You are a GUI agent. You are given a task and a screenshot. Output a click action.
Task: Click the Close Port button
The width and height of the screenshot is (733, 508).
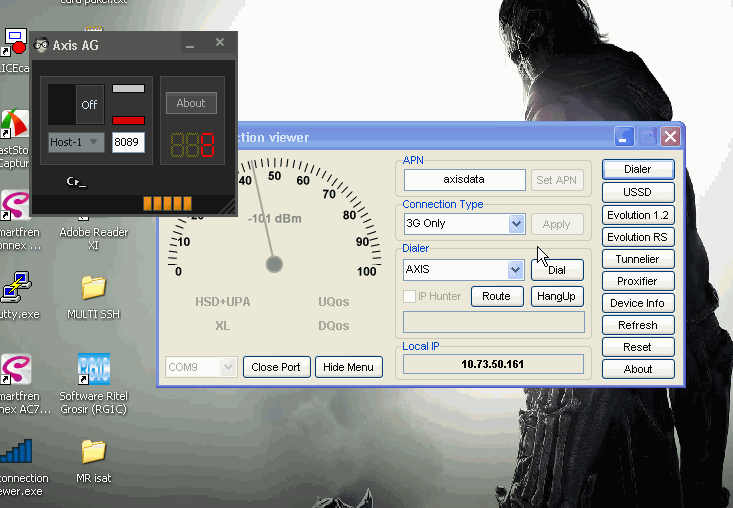(x=276, y=367)
